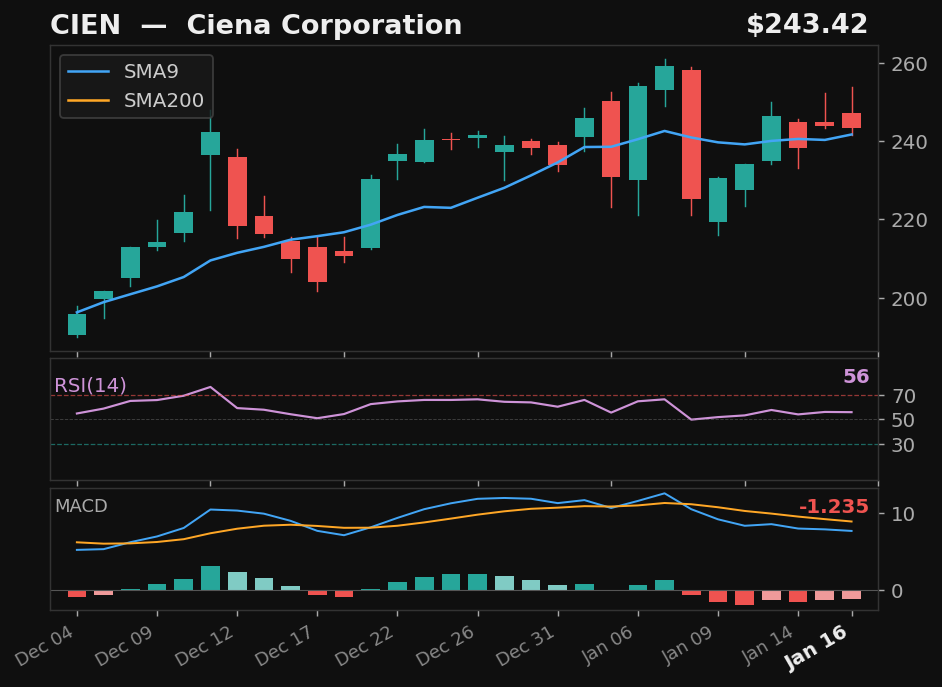Click the Dec 17 red candlestick
Image resolution: width=942 pixels, height=687 pixels.
pyautogui.click(x=317, y=264)
